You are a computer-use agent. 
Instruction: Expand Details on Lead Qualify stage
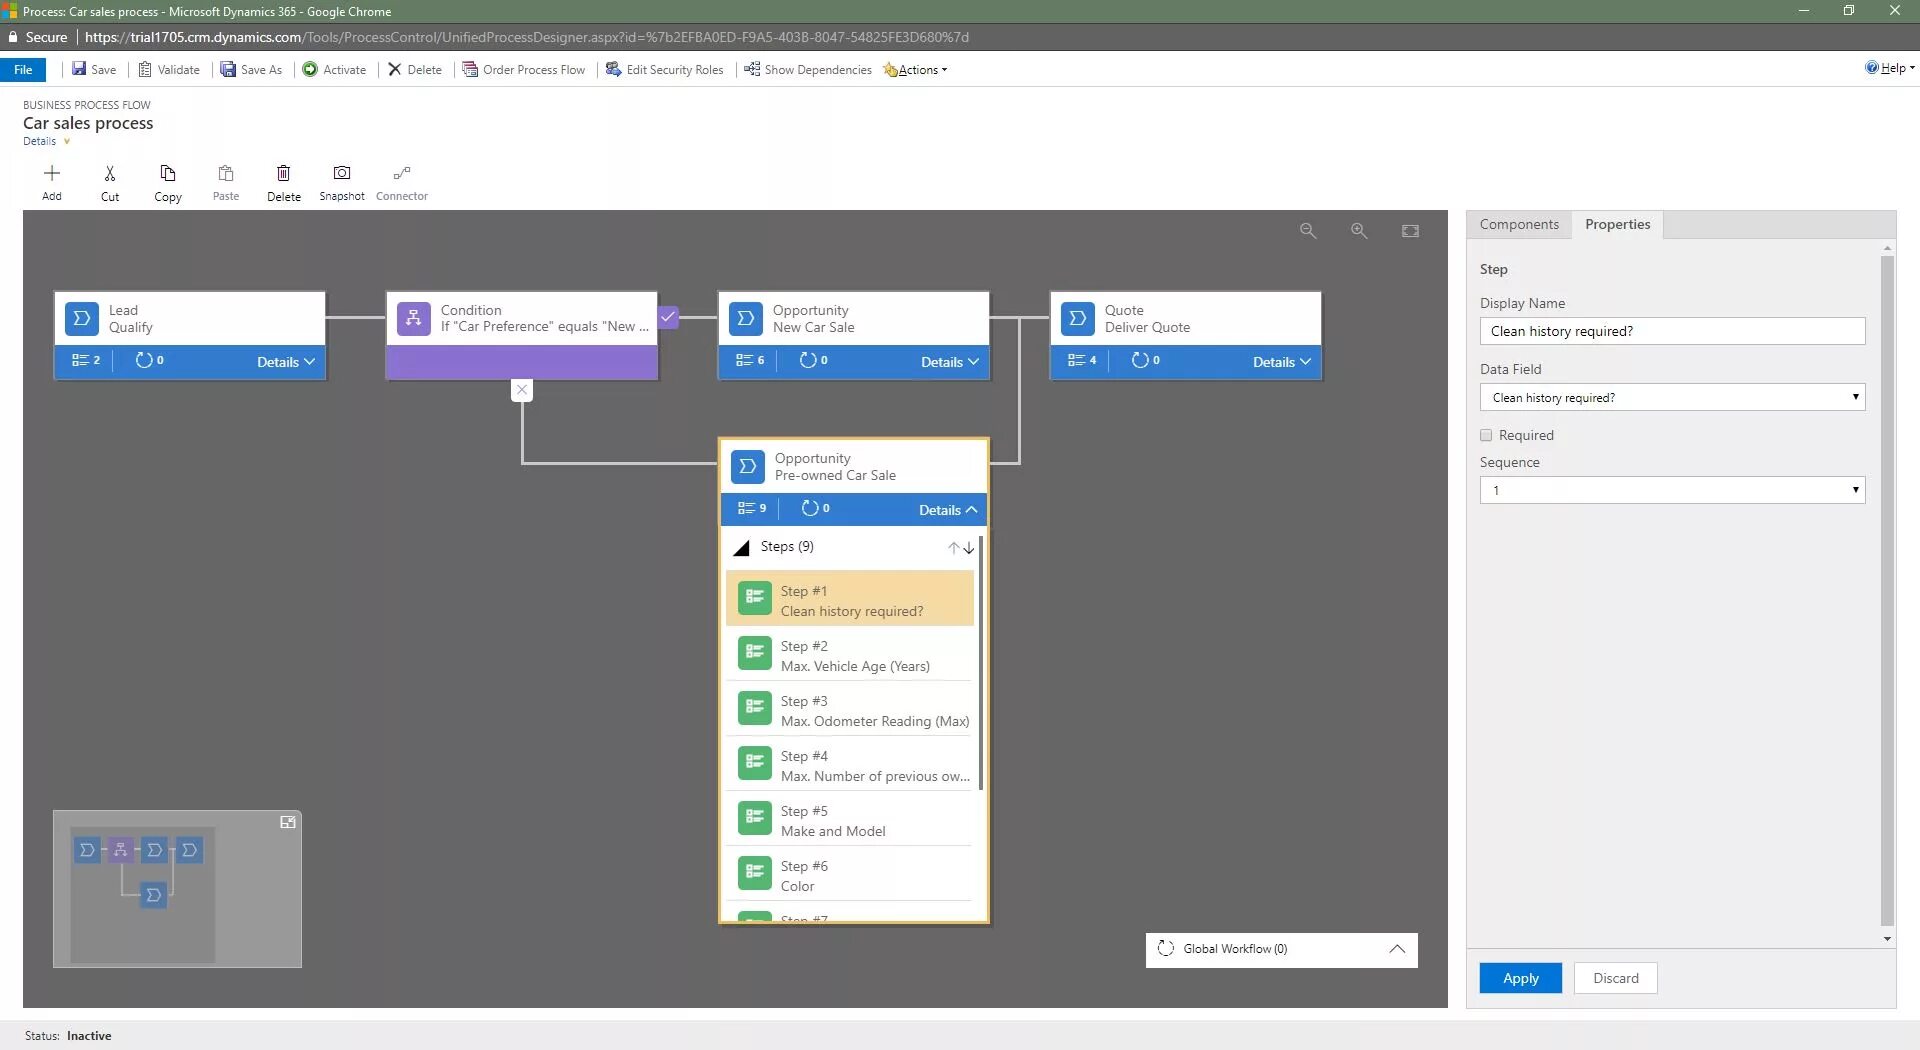point(286,362)
